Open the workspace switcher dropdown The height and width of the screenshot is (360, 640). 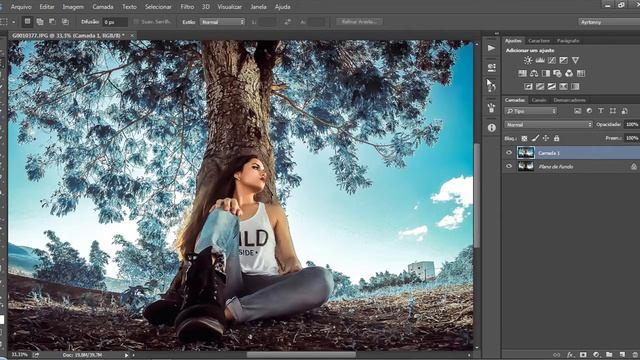click(609, 22)
